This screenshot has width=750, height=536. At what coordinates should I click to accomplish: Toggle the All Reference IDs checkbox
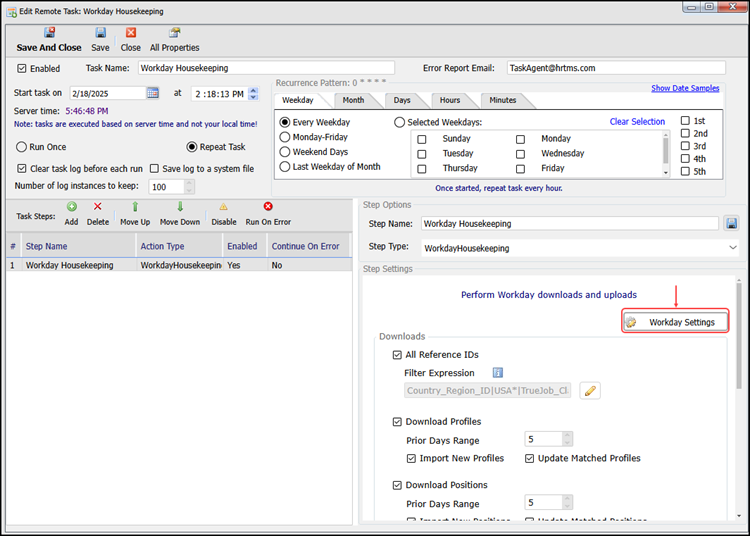point(397,355)
